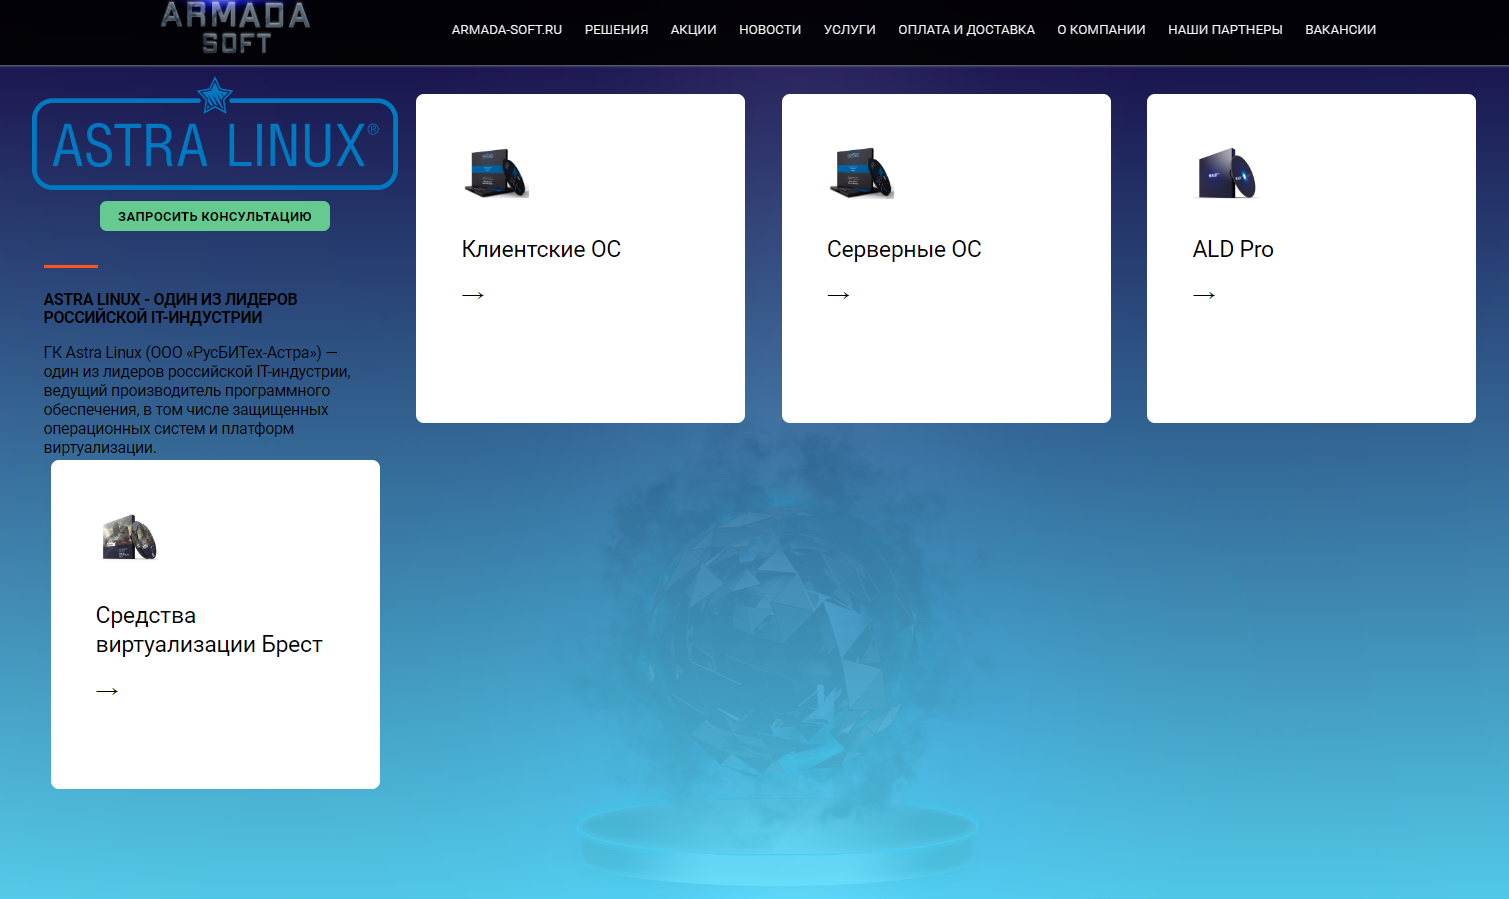Navigate to О компании
1509x899 pixels.
[x=1101, y=30]
